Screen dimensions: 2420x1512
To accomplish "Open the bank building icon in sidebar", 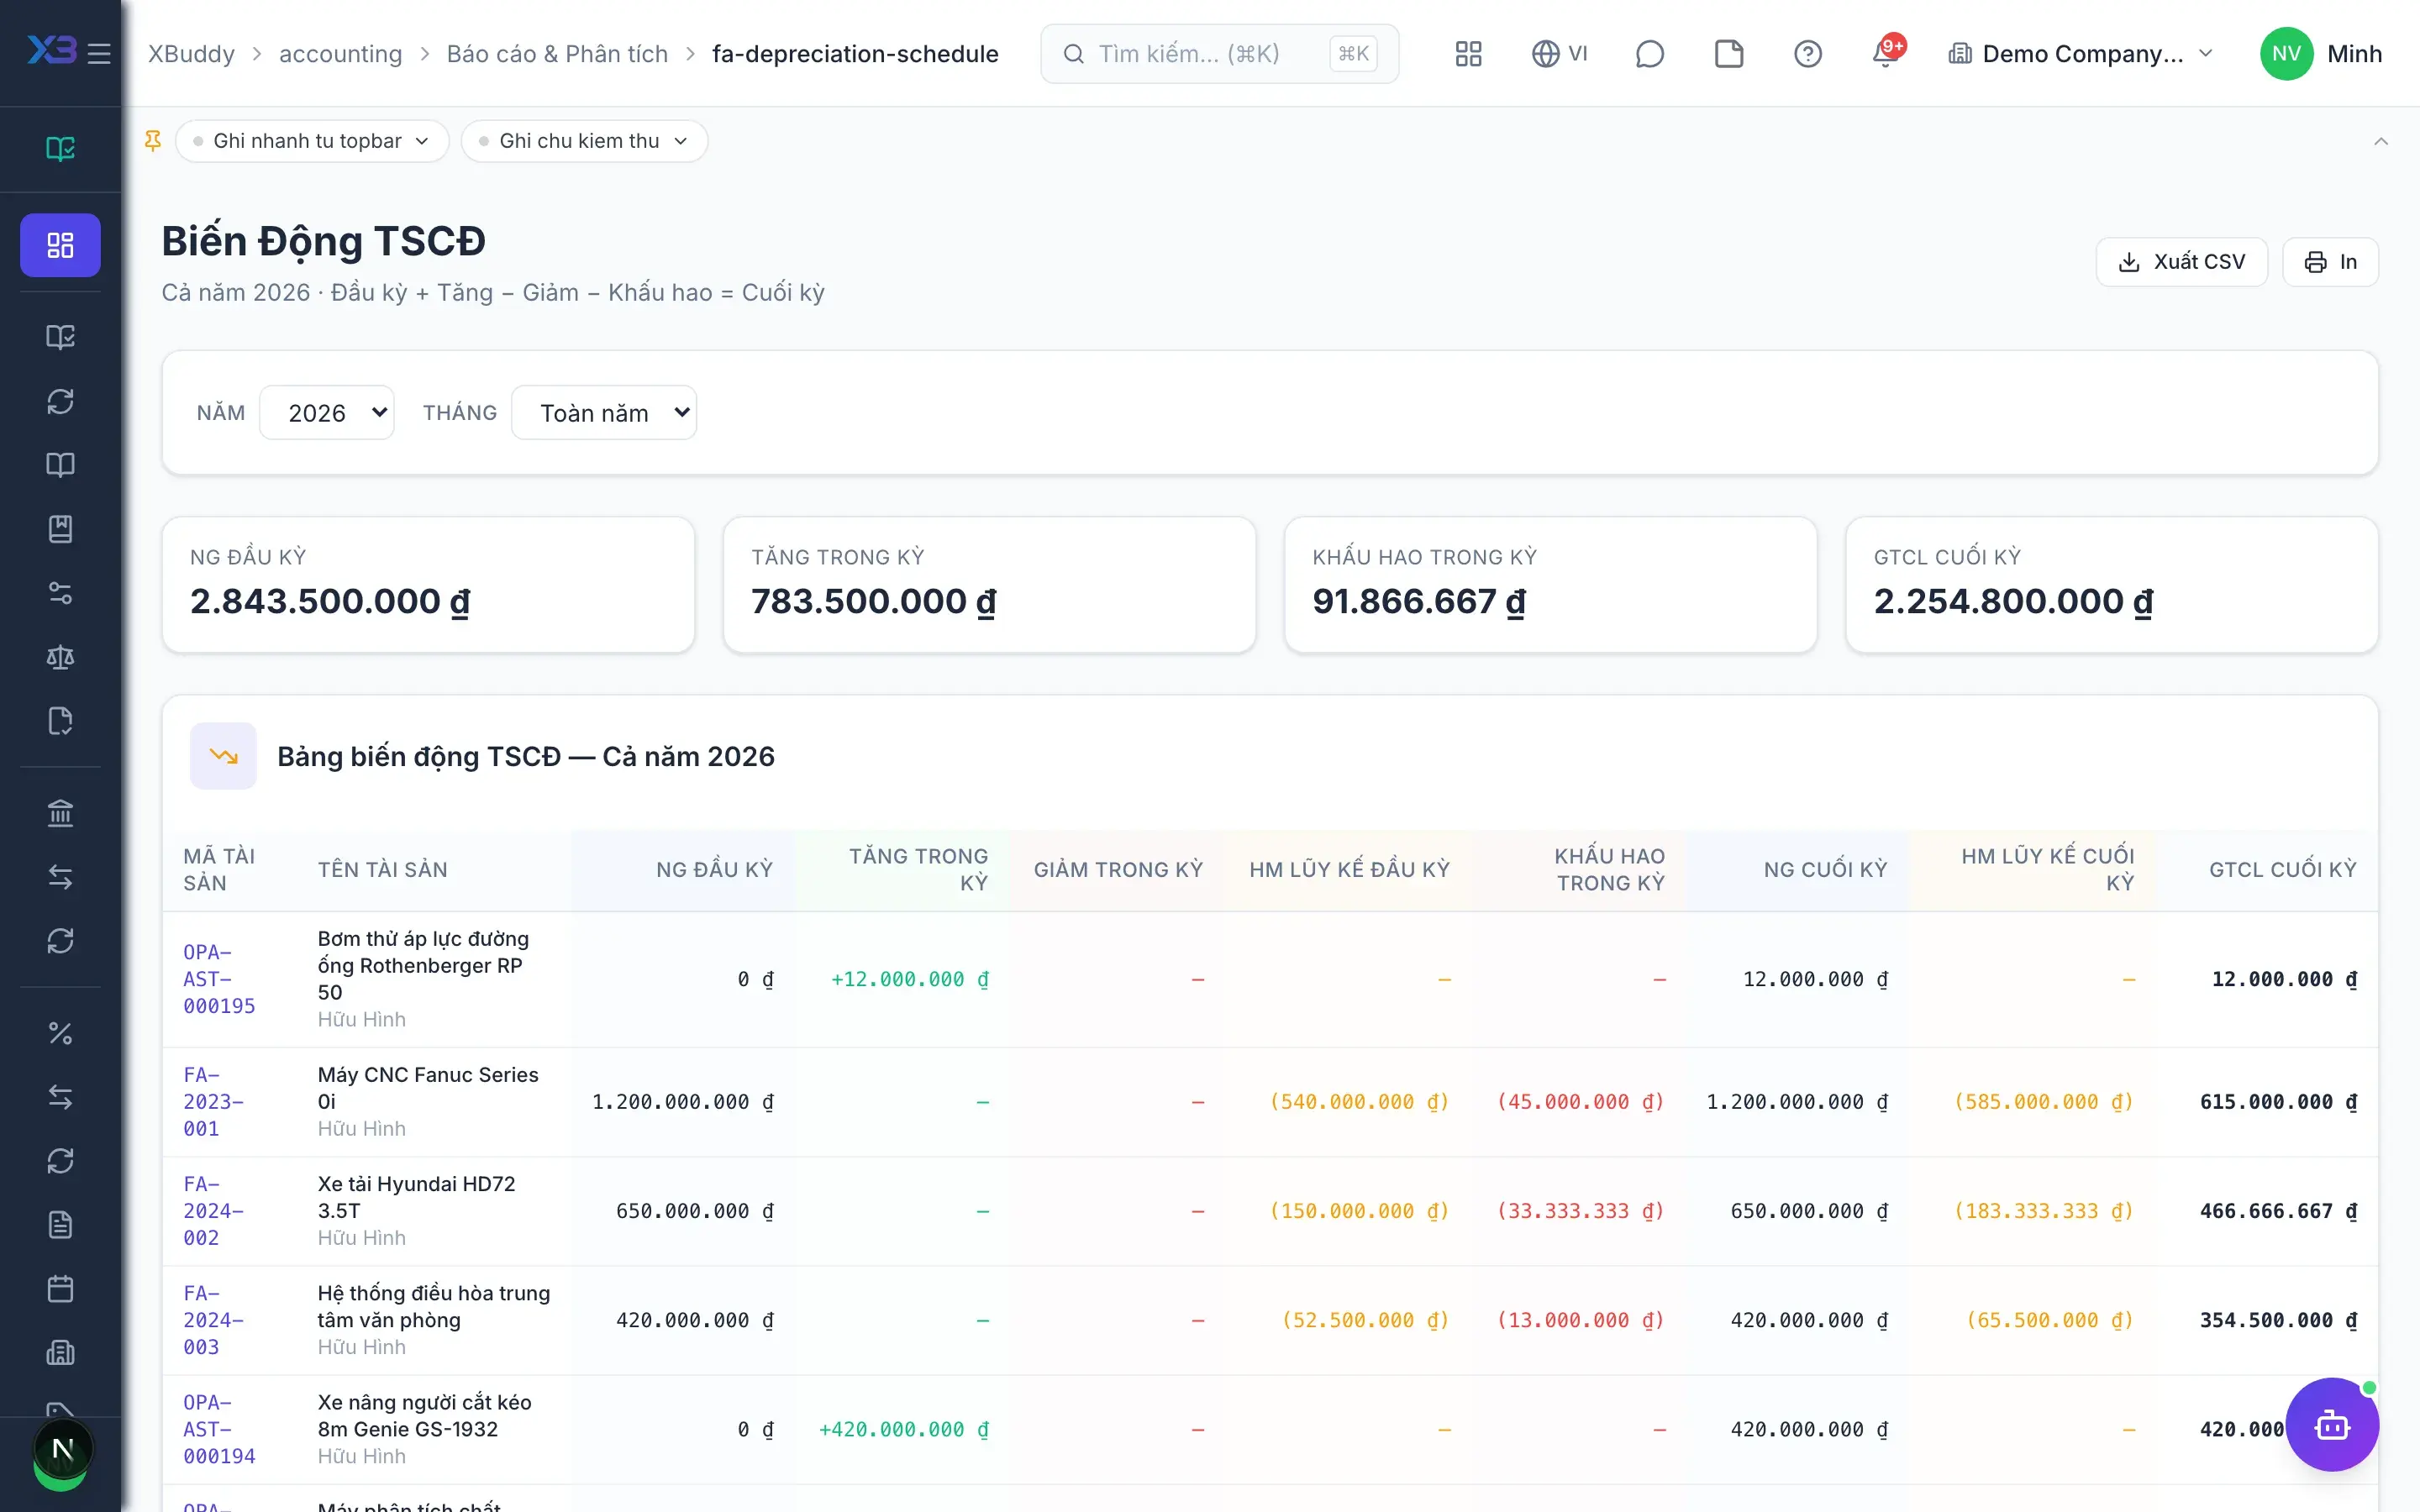I will pyautogui.click(x=60, y=813).
